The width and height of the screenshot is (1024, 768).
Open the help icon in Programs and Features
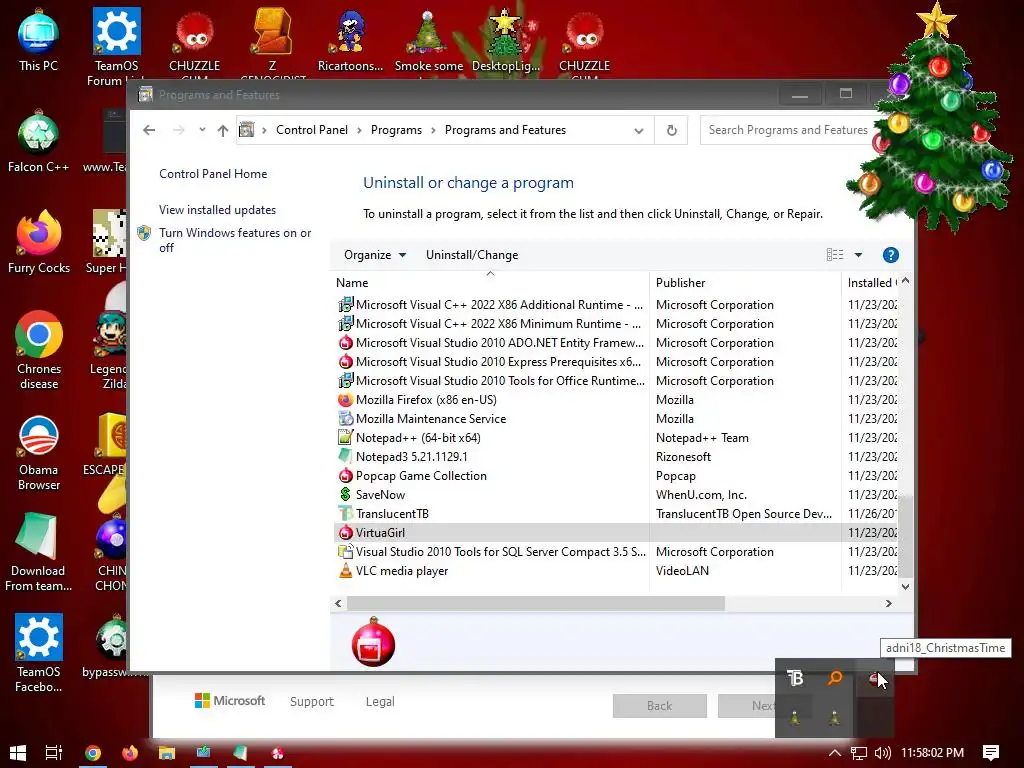890,255
